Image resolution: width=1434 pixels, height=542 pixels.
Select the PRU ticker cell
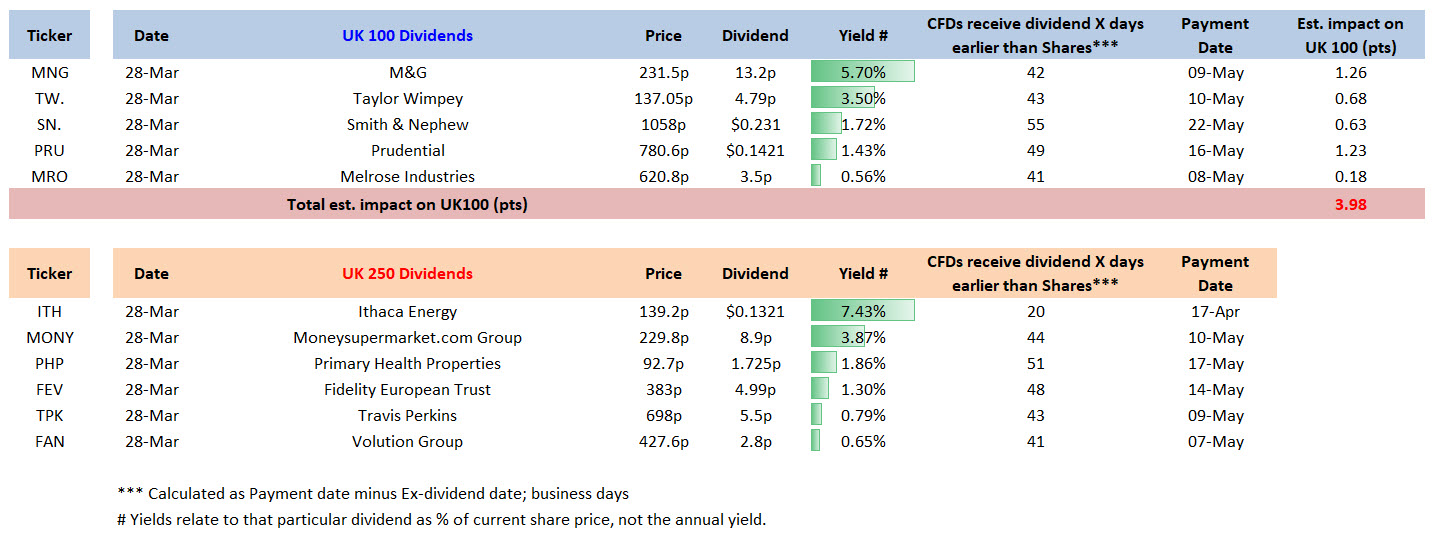pos(49,150)
